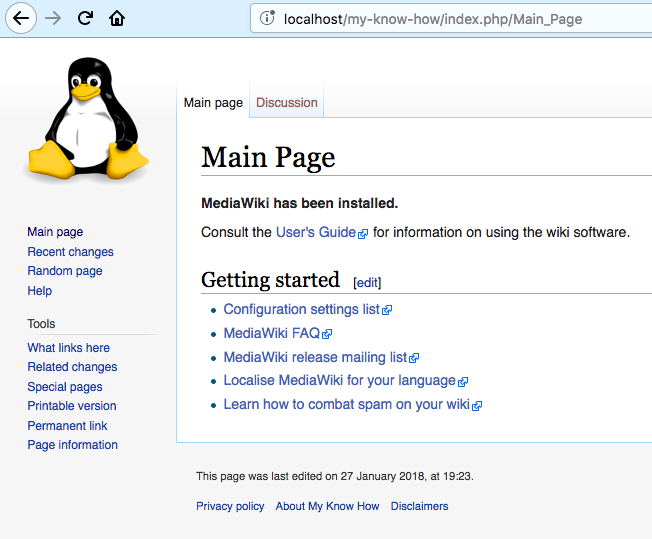Viewport: 652px width, 539px height.
Task: Click the Main Page heading text
Action: point(268,158)
